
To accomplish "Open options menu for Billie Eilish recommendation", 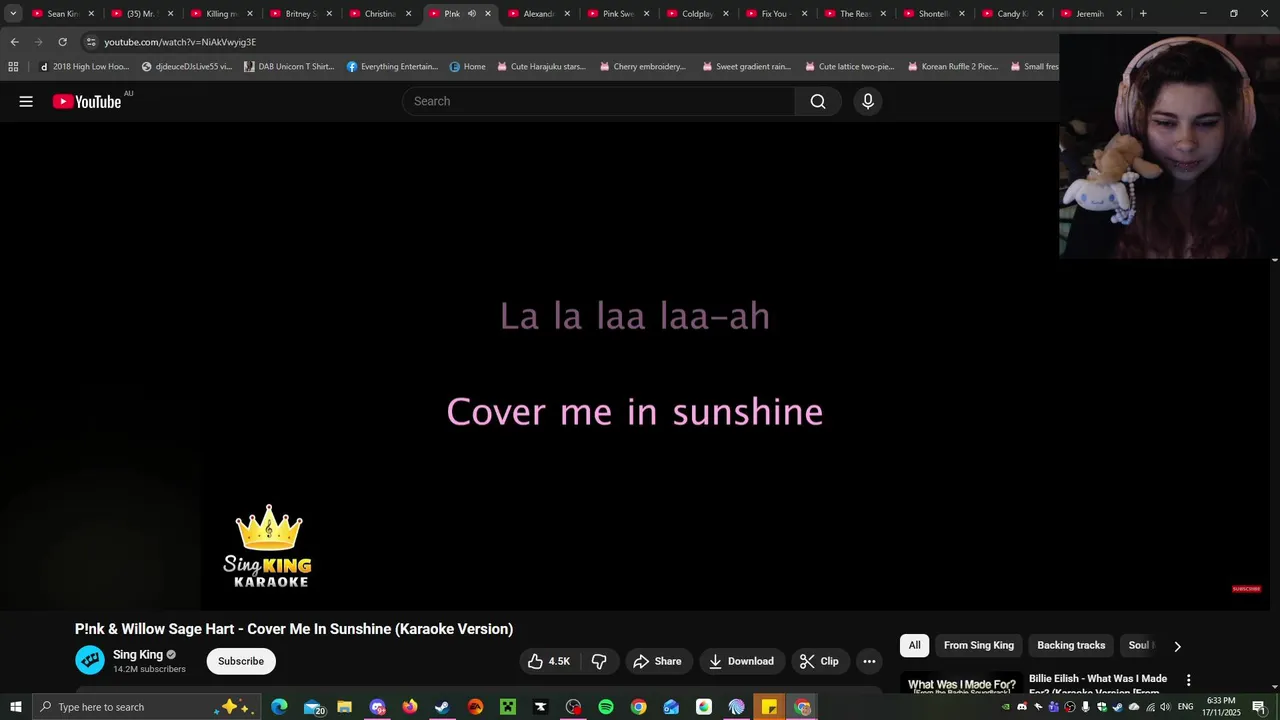I will [x=1188, y=680].
